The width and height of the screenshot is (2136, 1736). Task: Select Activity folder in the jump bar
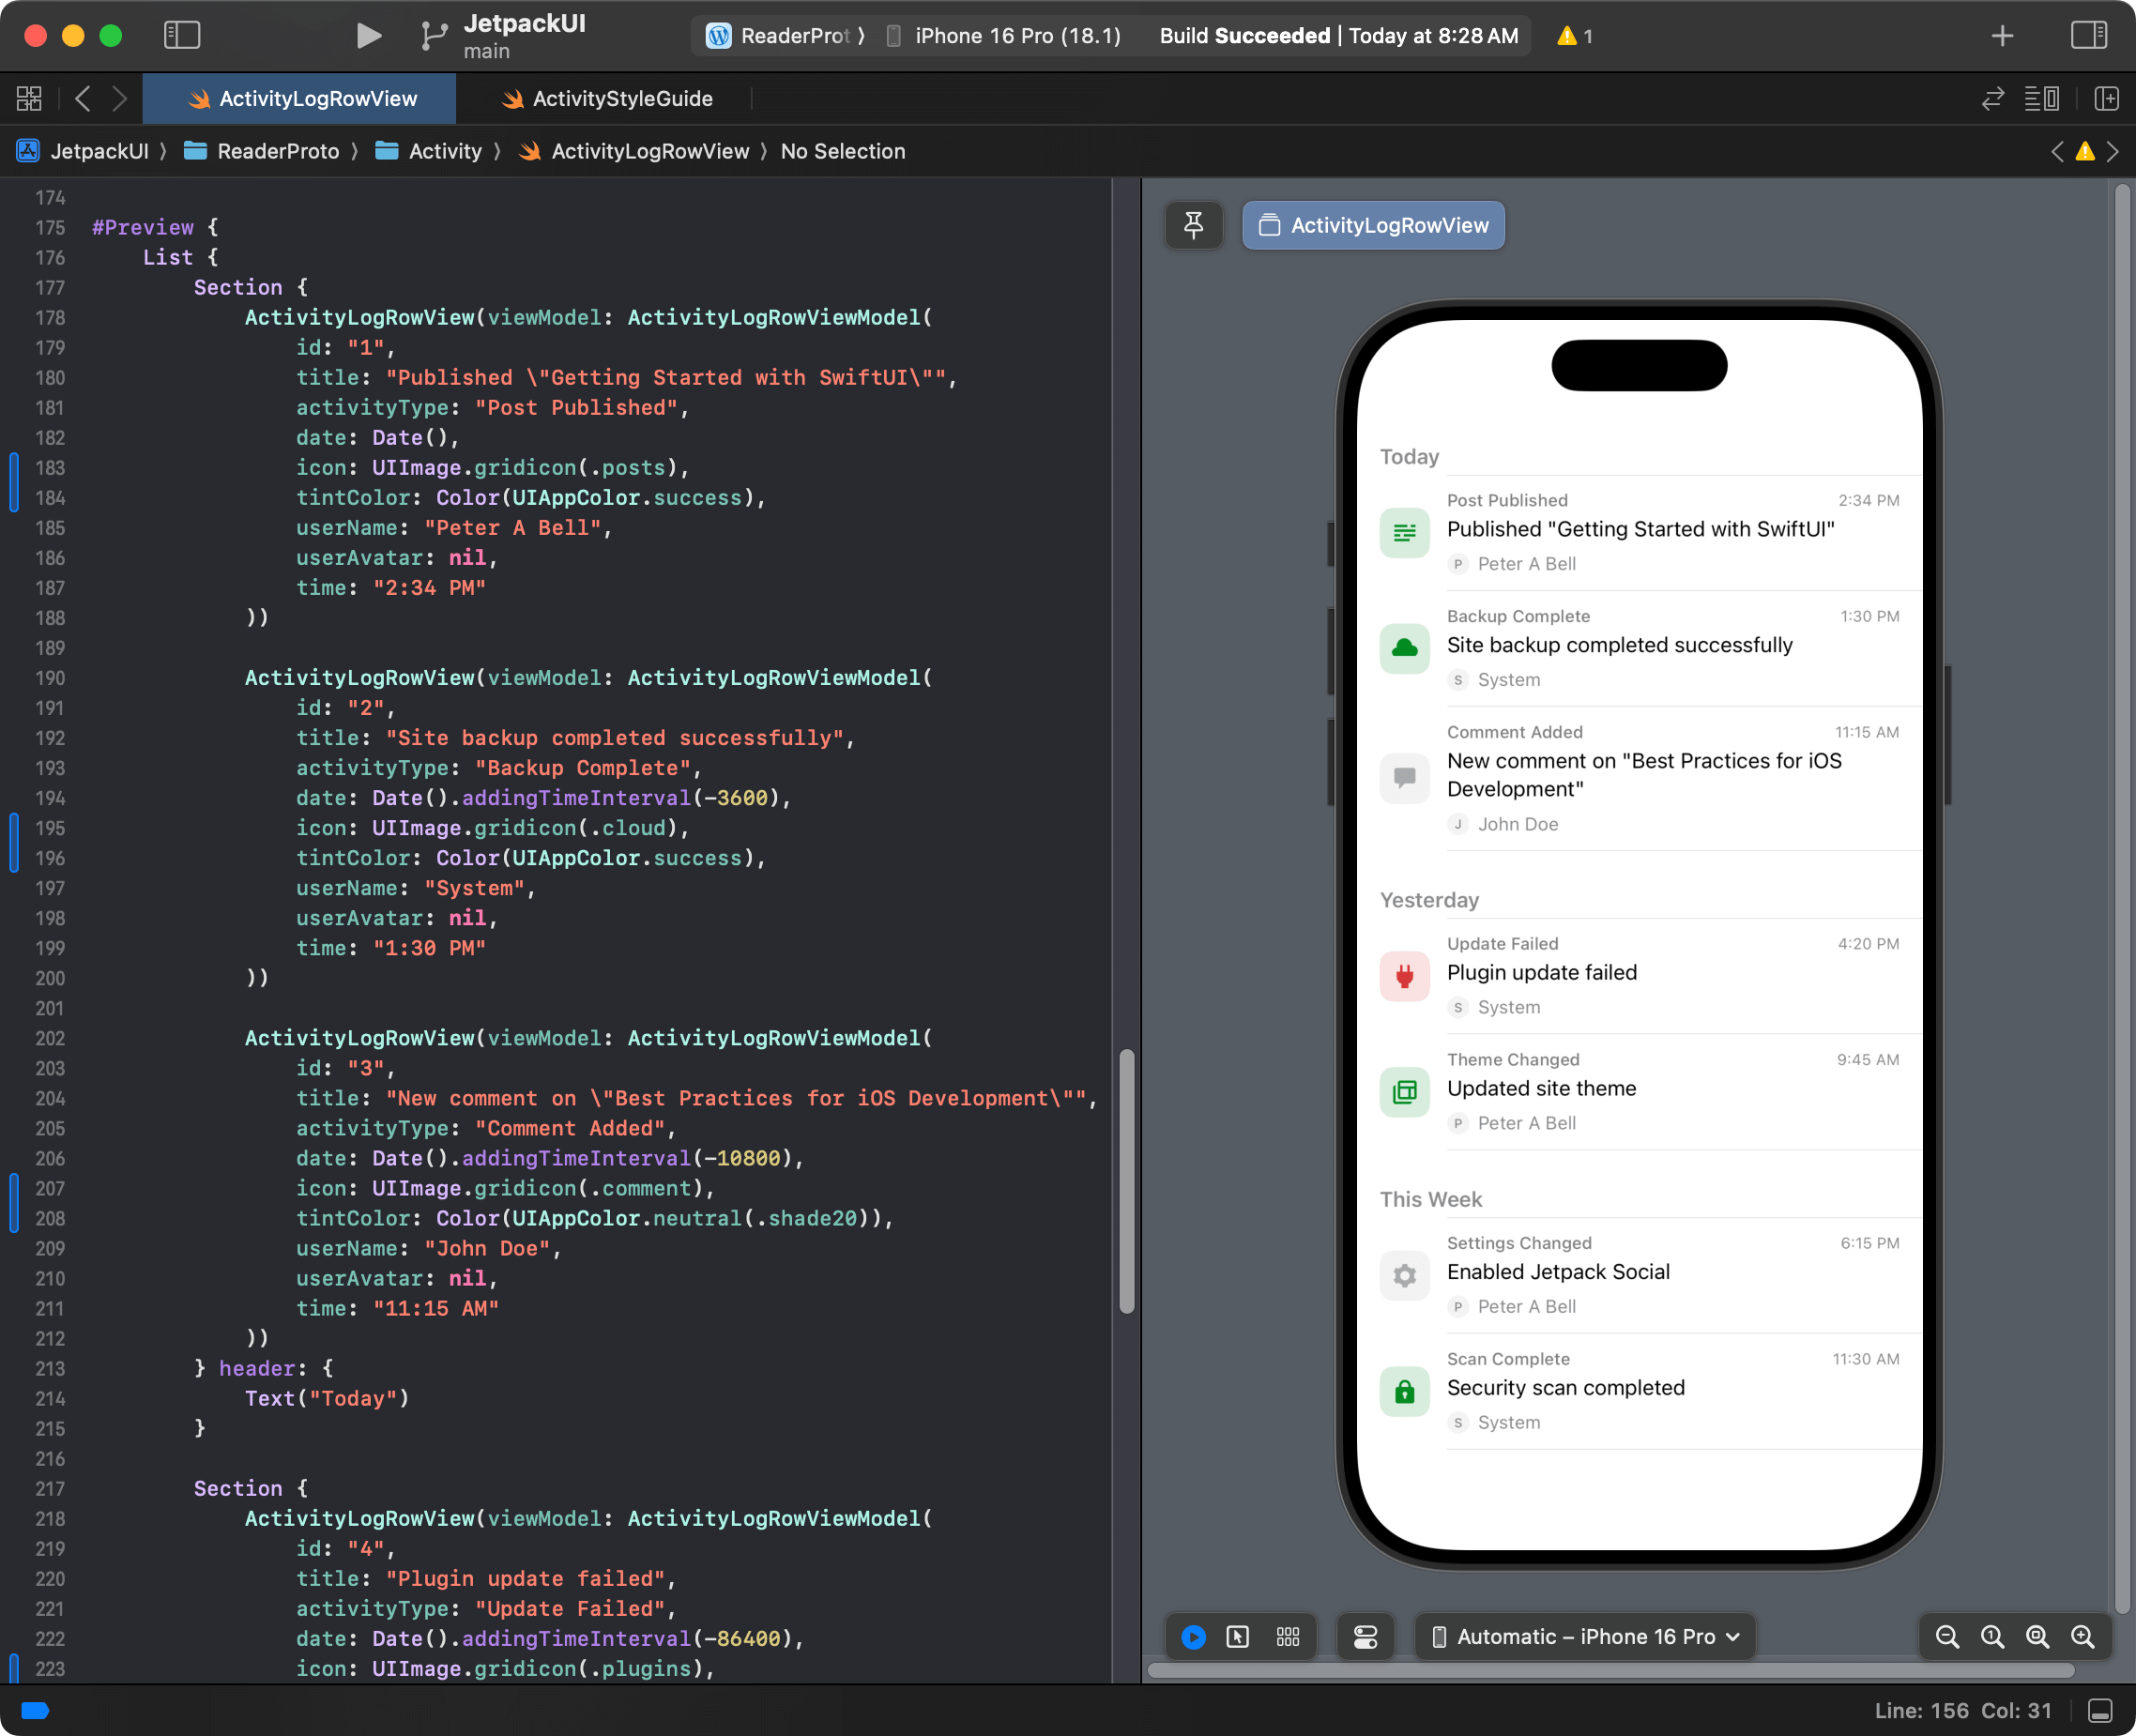tap(446, 151)
